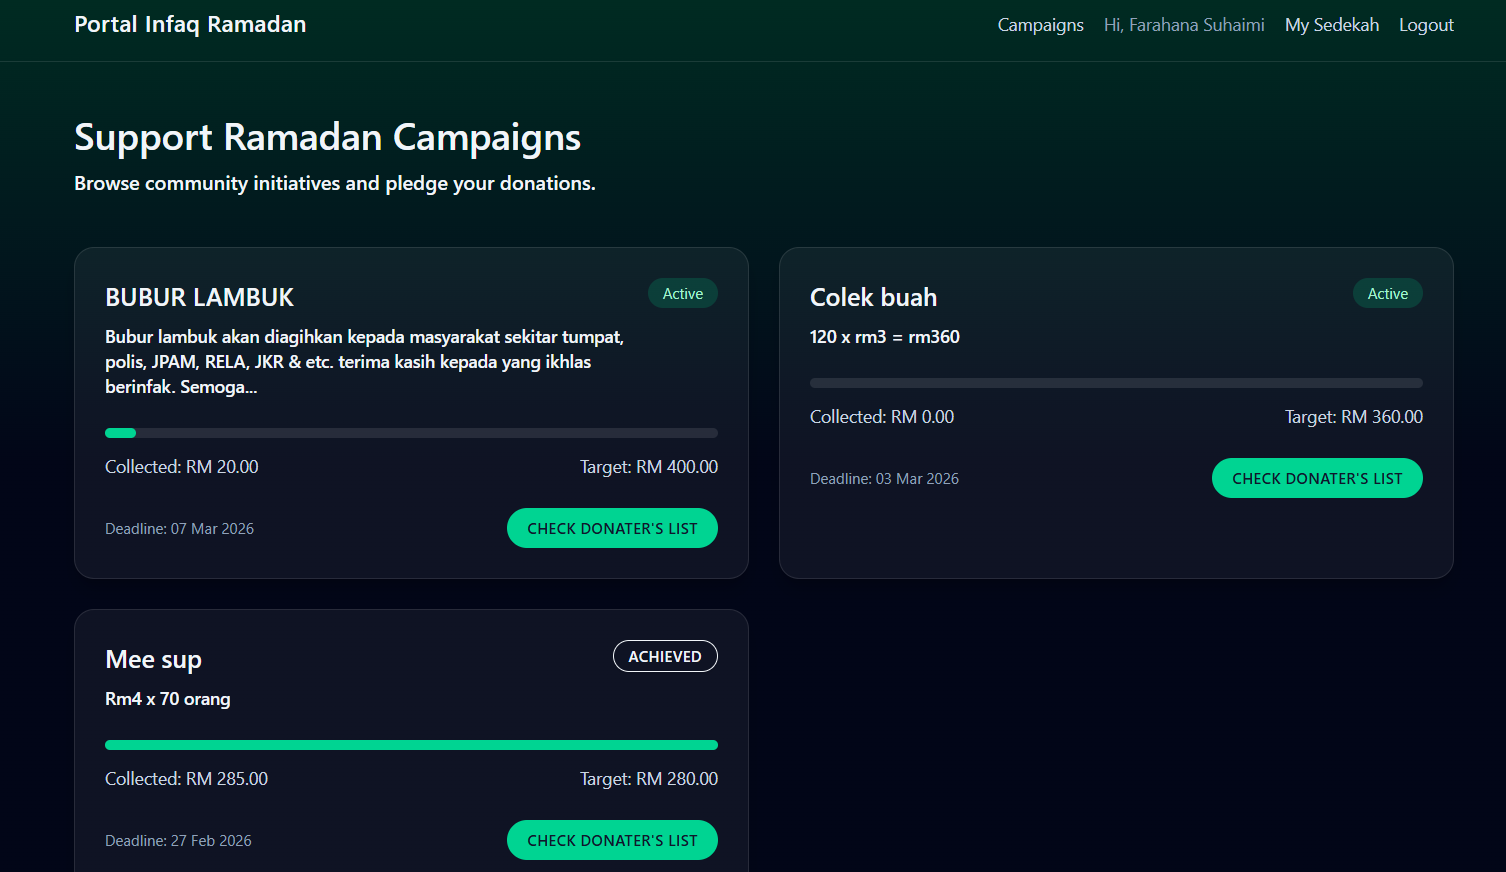Open the Campaigns menu item
The height and width of the screenshot is (872, 1506).
point(1040,24)
